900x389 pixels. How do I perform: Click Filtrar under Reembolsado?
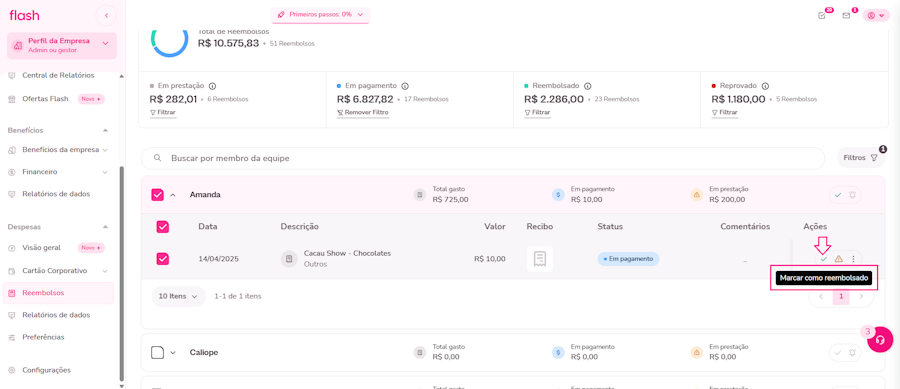click(x=537, y=112)
